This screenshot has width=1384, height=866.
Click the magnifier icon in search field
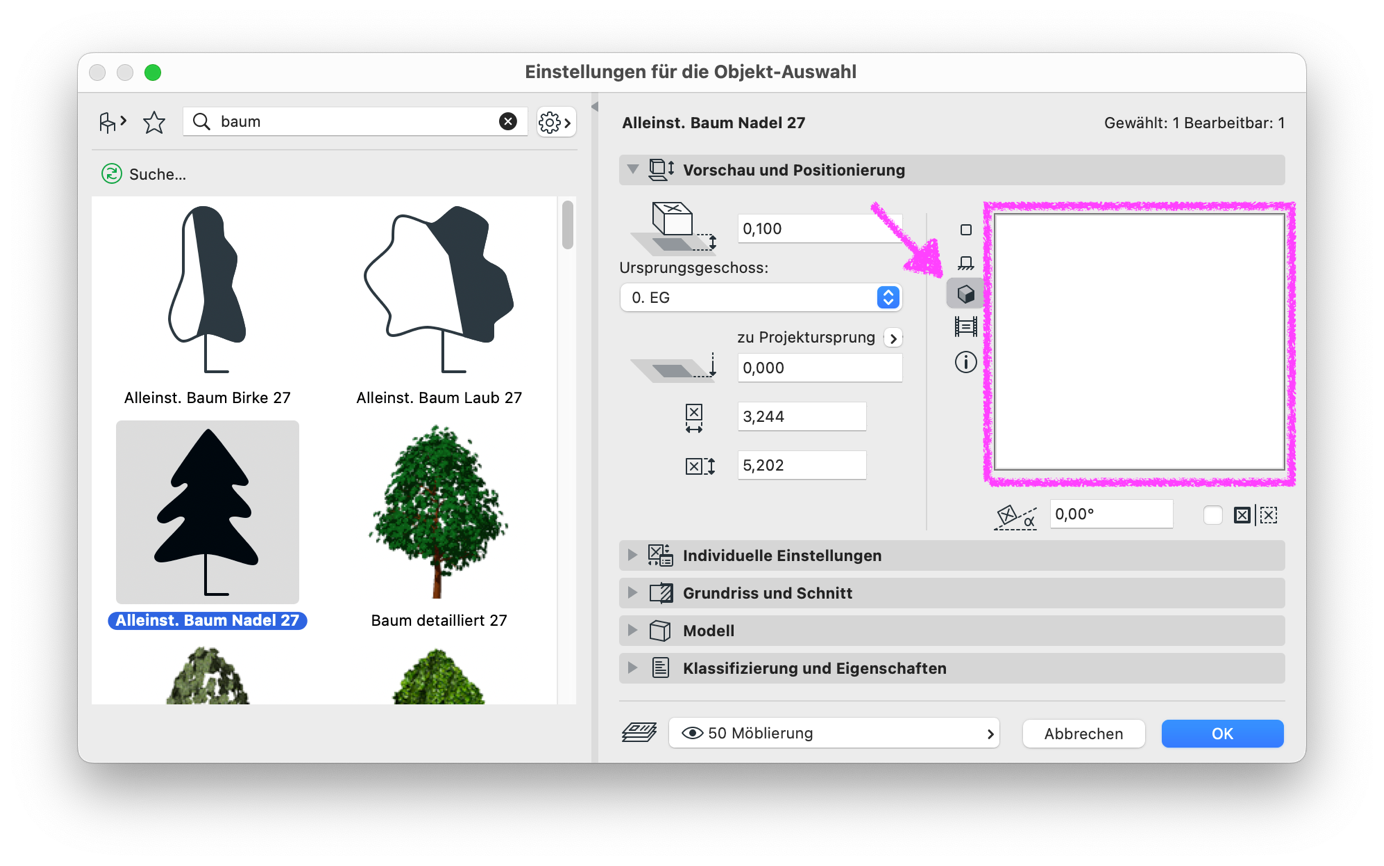pos(201,122)
